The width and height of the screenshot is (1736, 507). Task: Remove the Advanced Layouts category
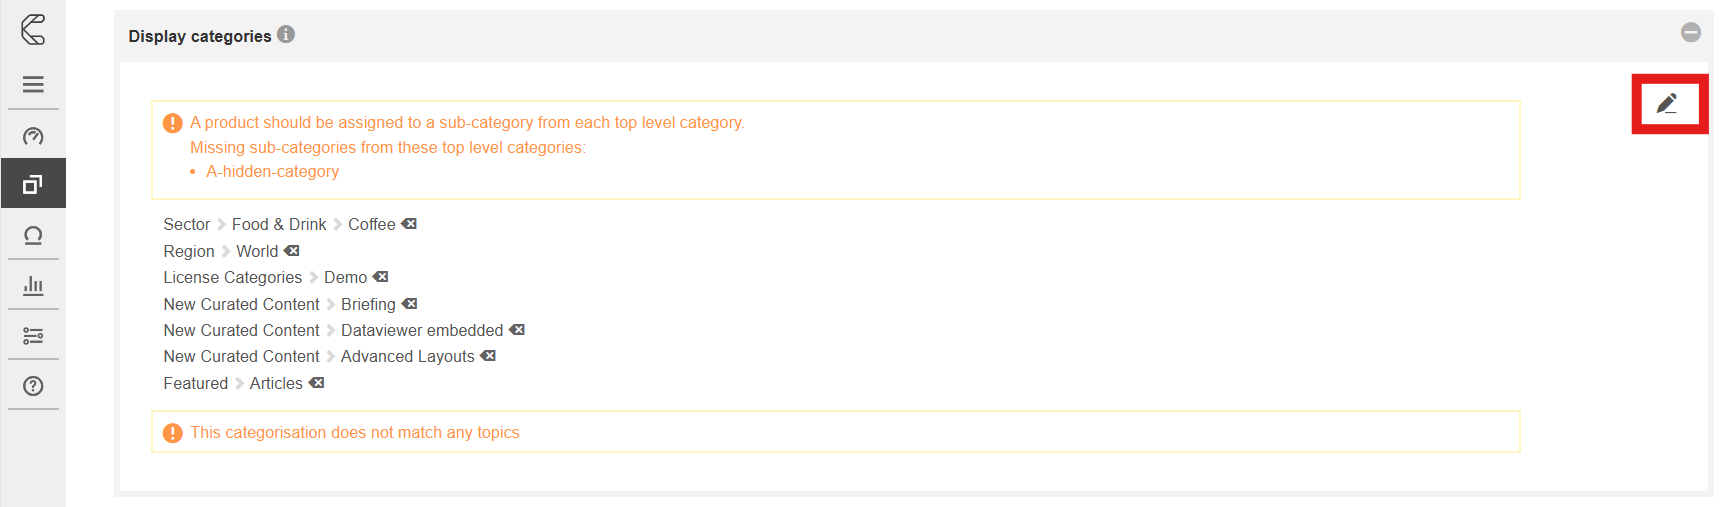tap(488, 356)
